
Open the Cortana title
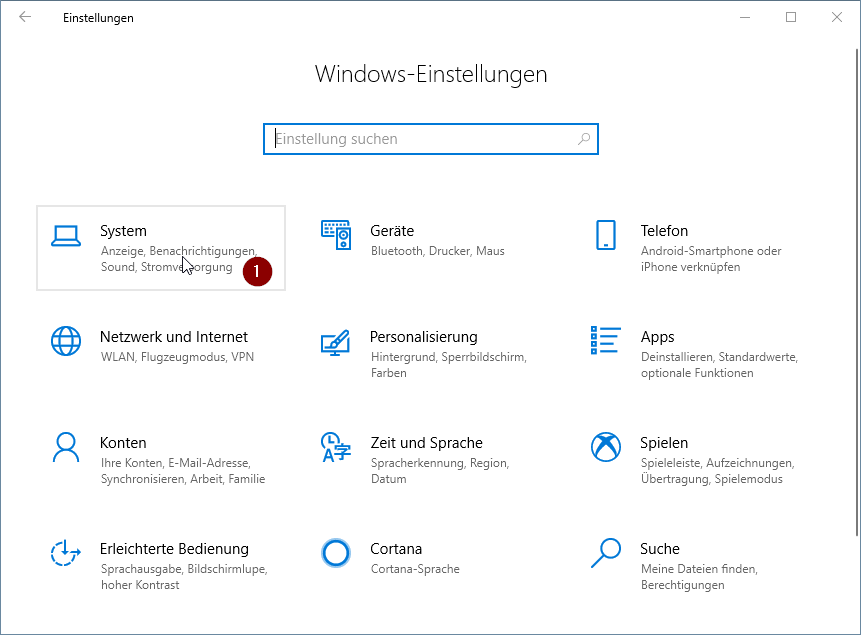(396, 549)
